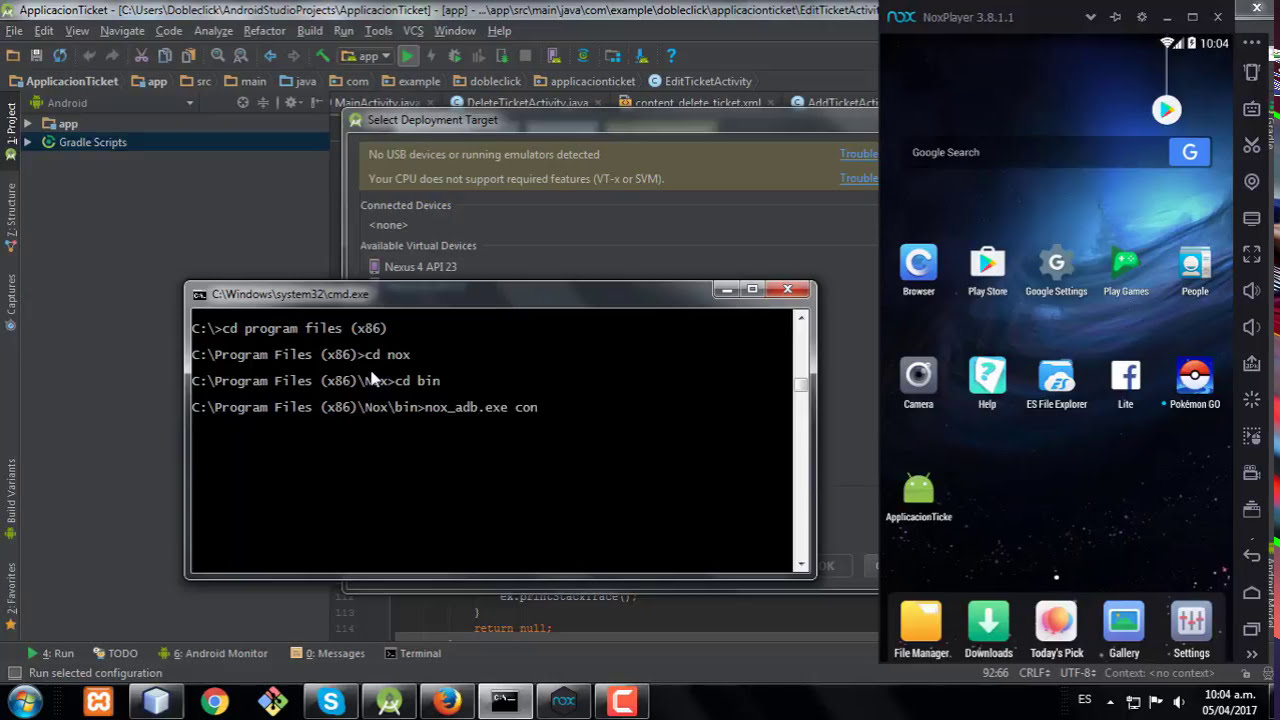The width and height of the screenshot is (1280, 720).
Task: Click the Paste toolbar icon
Action: (188, 56)
